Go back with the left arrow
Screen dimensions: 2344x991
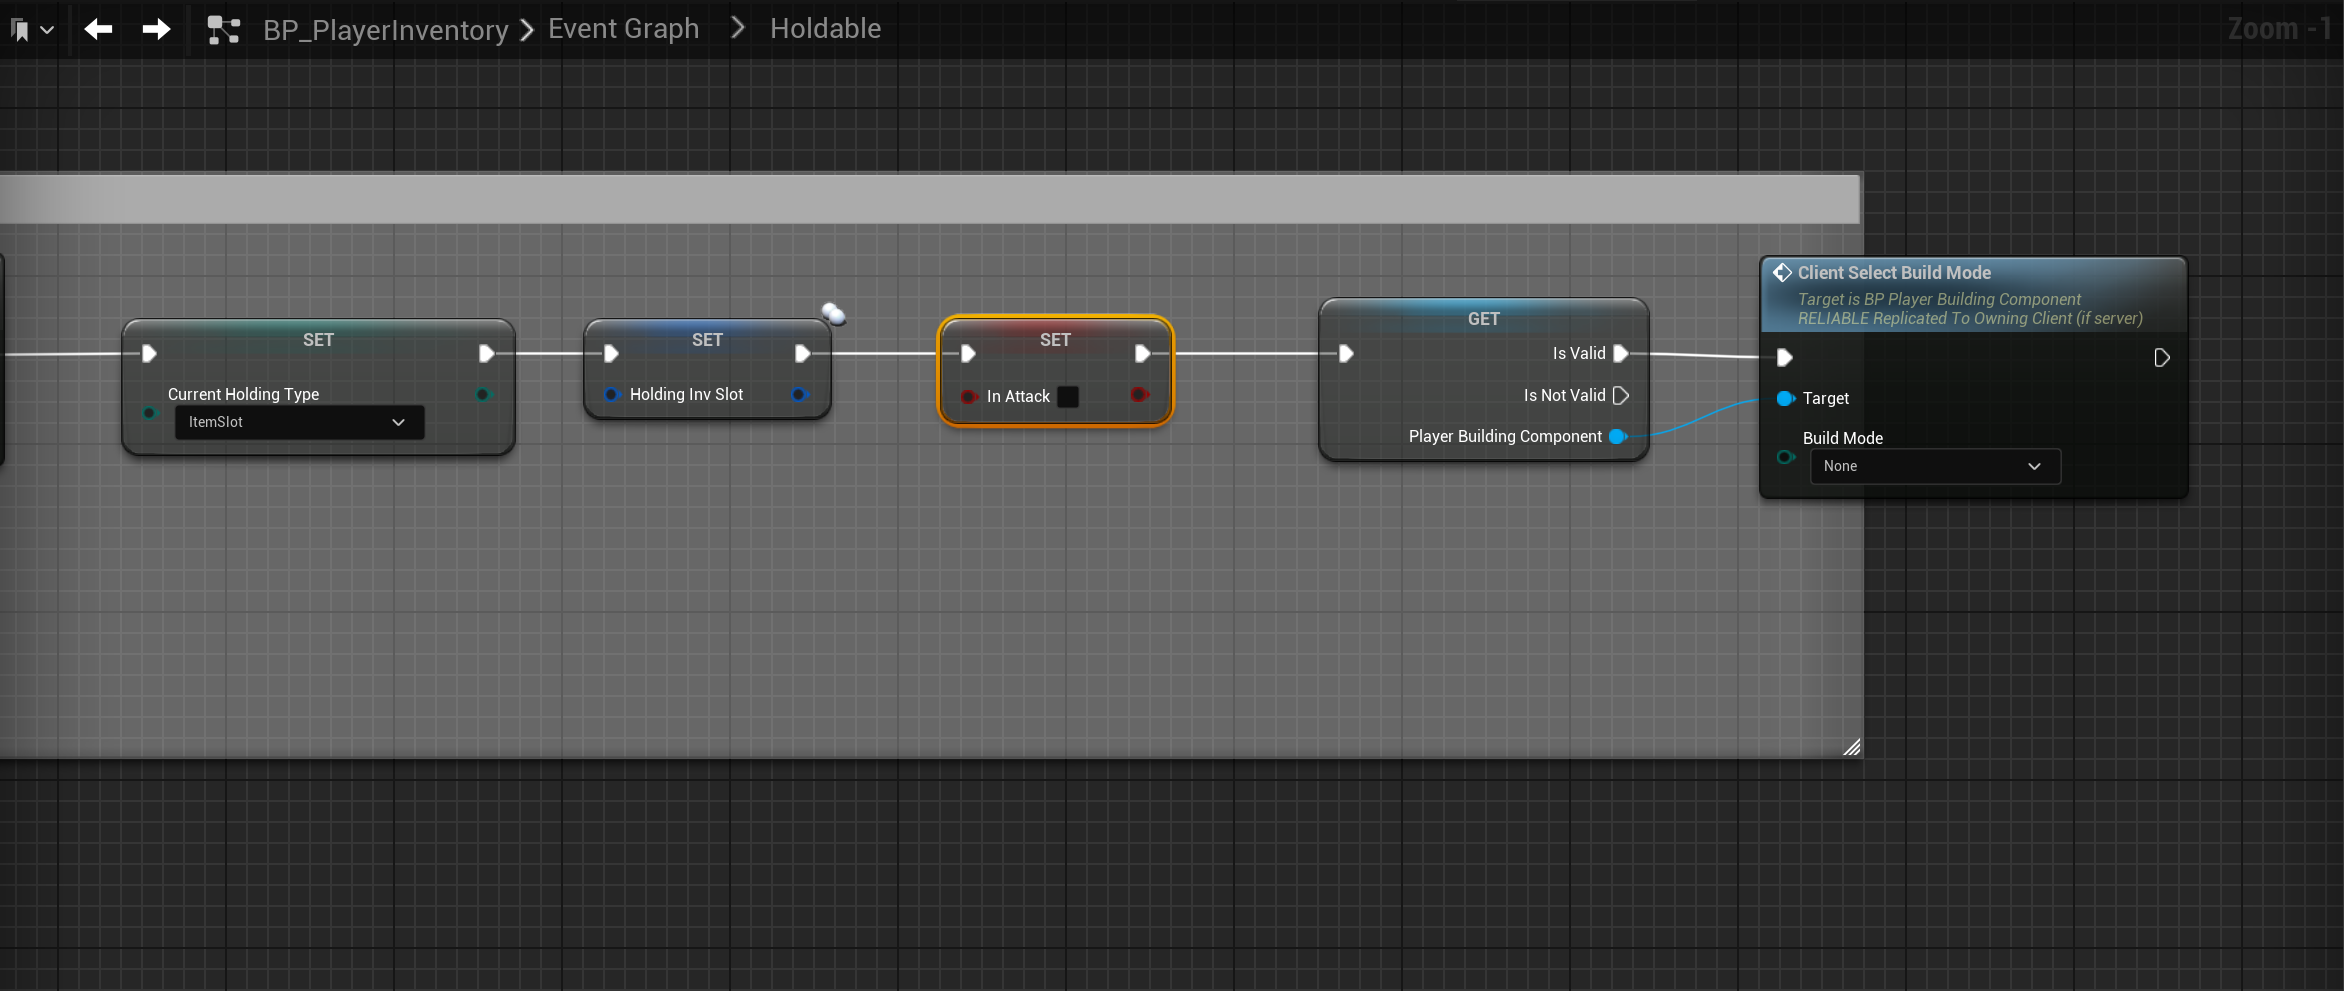tap(98, 30)
